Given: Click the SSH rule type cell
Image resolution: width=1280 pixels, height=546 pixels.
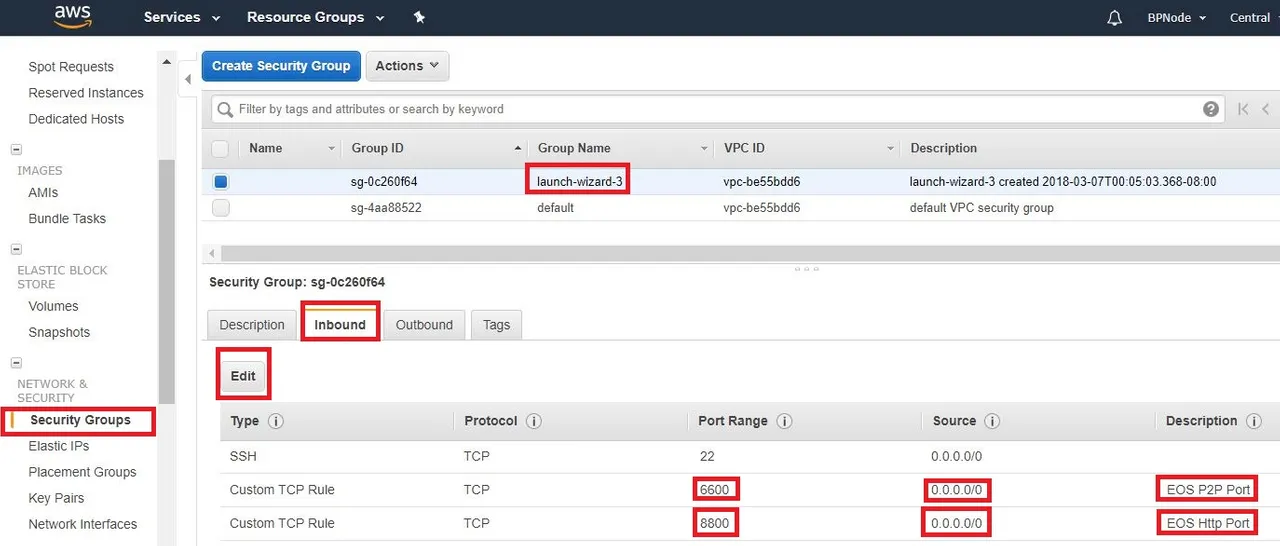Looking at the screenshot, I should click(x=244, y=456).
